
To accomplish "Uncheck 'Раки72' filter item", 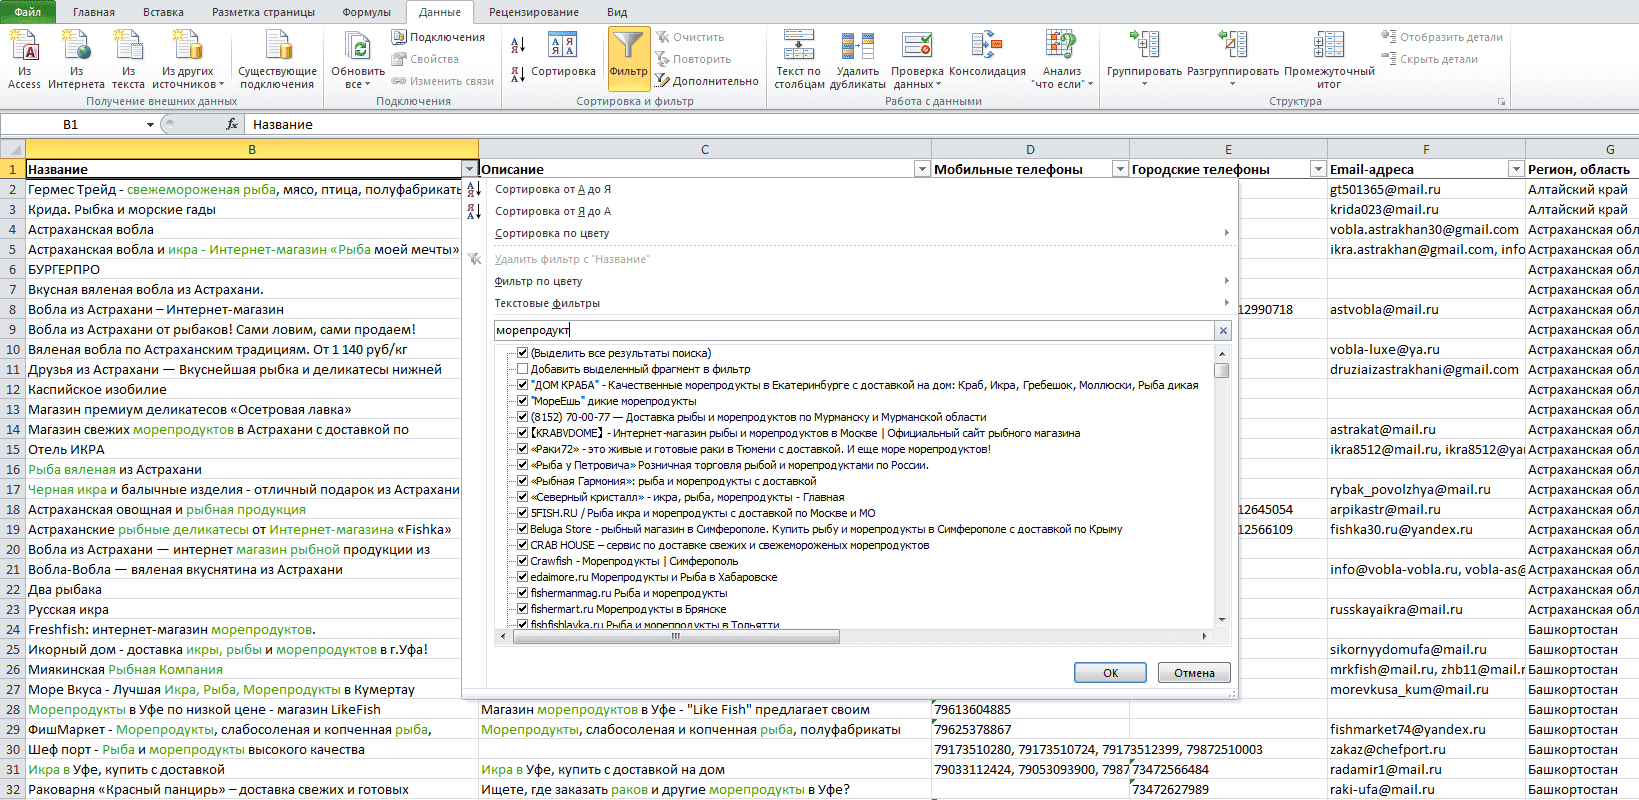I will (522, 449).
